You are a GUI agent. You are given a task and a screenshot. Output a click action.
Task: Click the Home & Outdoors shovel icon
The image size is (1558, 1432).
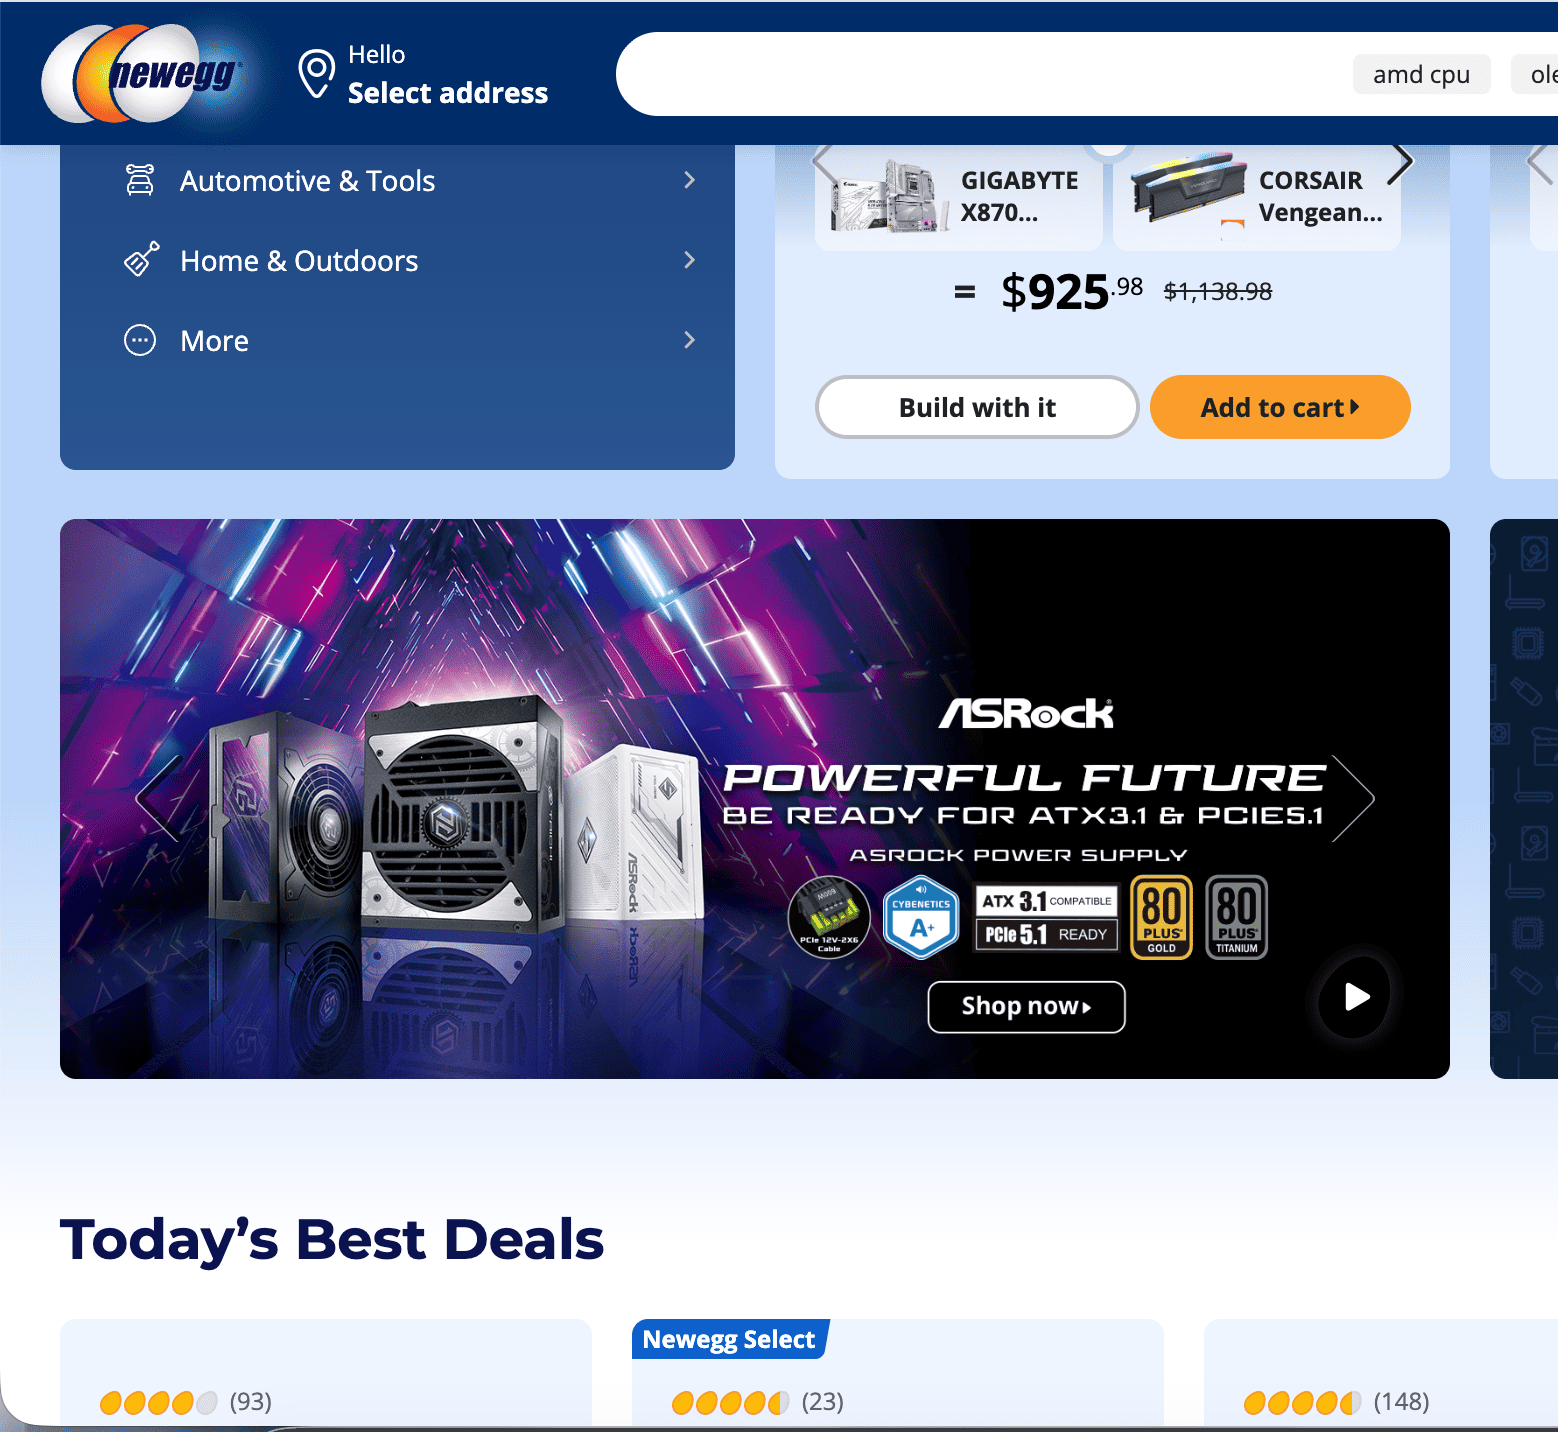[141, 259]
